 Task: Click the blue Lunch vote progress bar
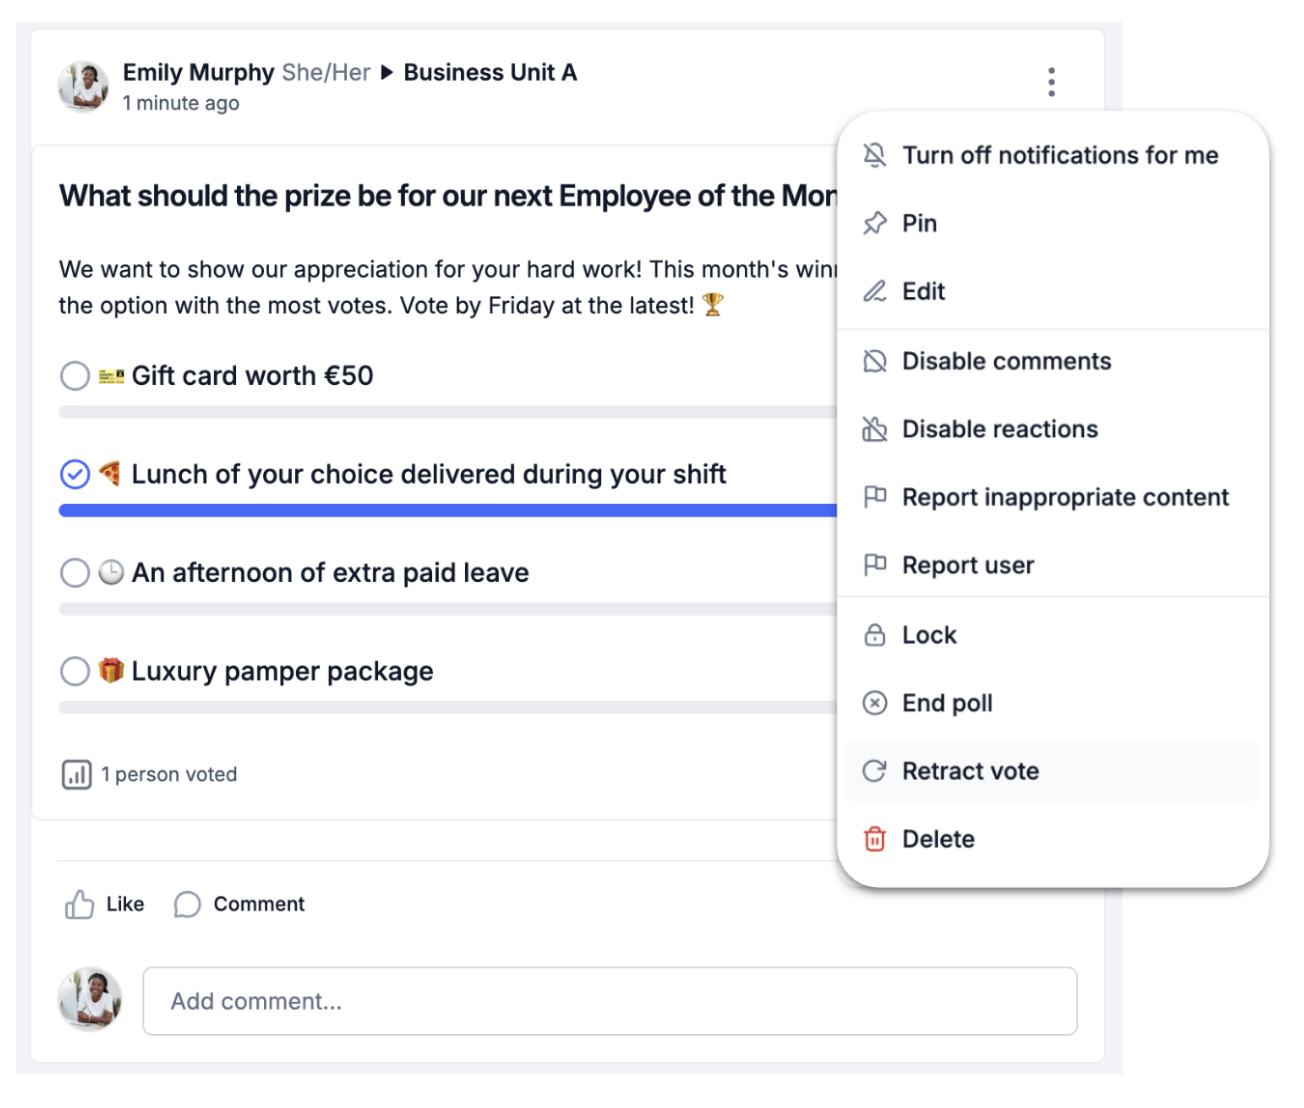click(448, 510)
